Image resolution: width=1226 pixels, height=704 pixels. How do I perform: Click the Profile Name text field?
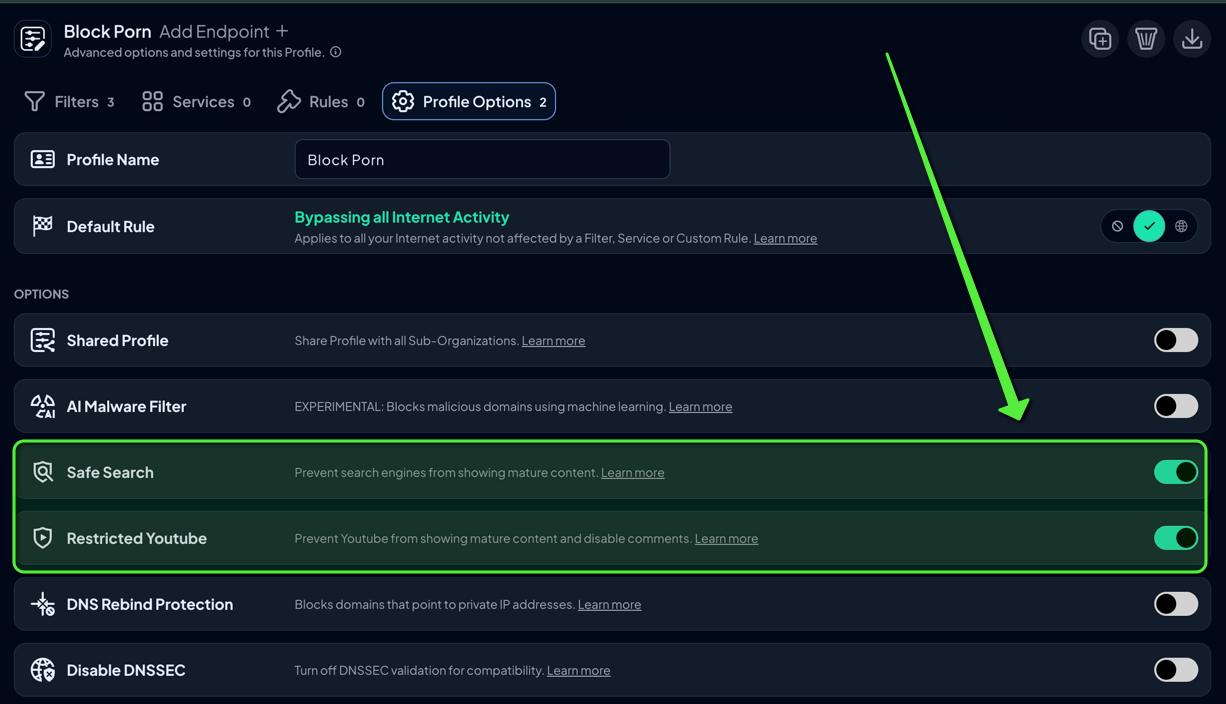tap(482, 160)
